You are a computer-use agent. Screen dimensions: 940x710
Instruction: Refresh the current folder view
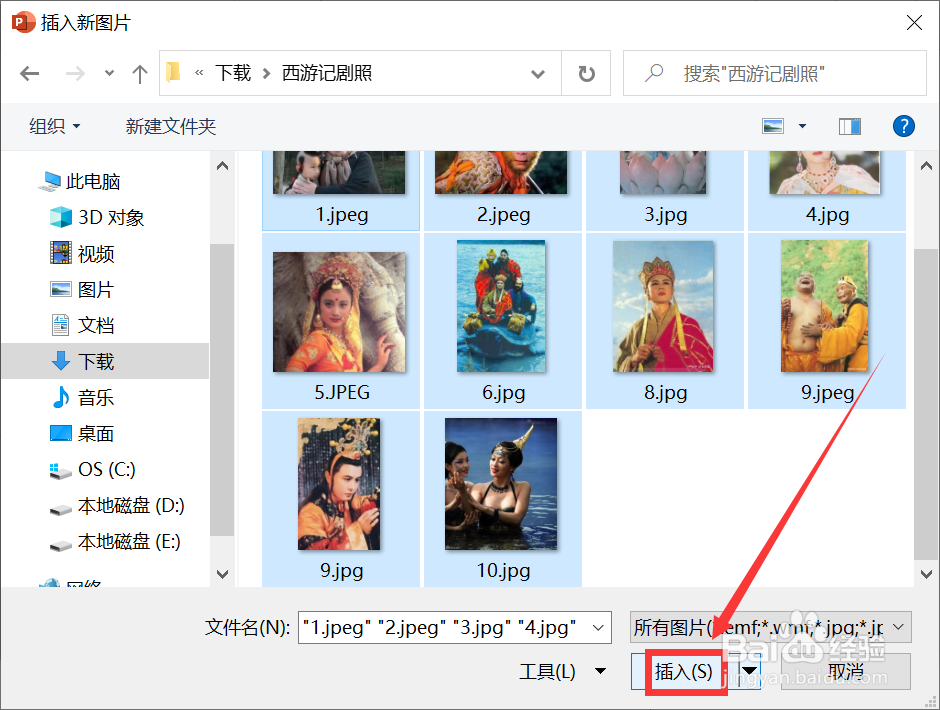(x=586, y=74)
